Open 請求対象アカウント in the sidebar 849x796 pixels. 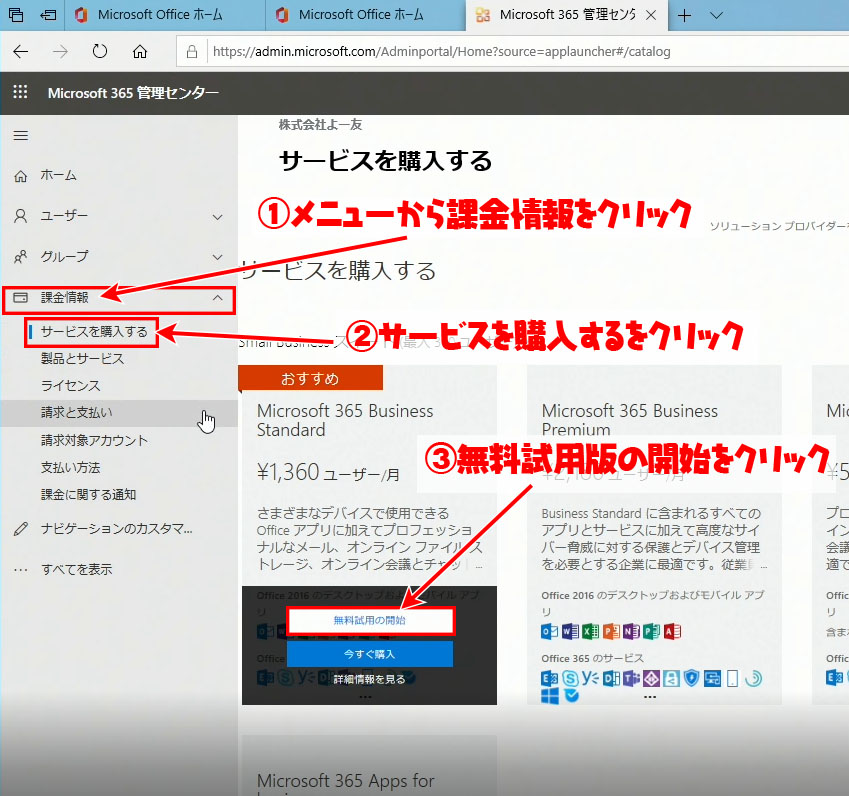pyautogui.click(x=94, y=440)
